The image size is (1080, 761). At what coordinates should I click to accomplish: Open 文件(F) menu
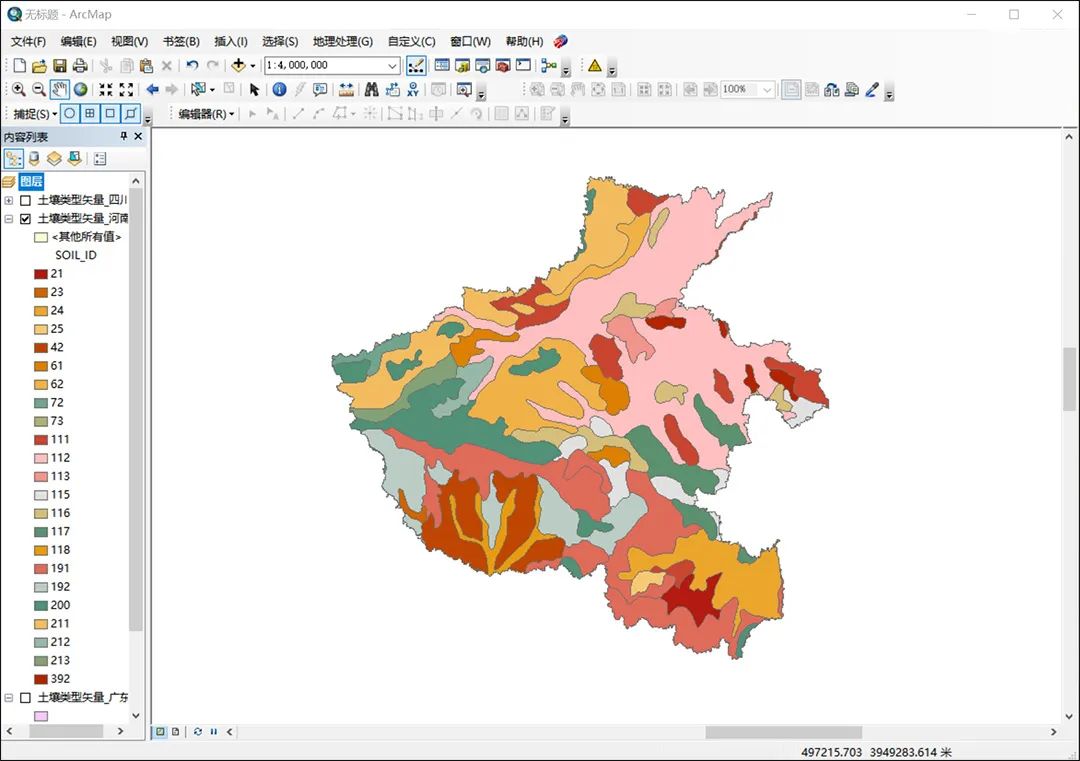[28, 41]
